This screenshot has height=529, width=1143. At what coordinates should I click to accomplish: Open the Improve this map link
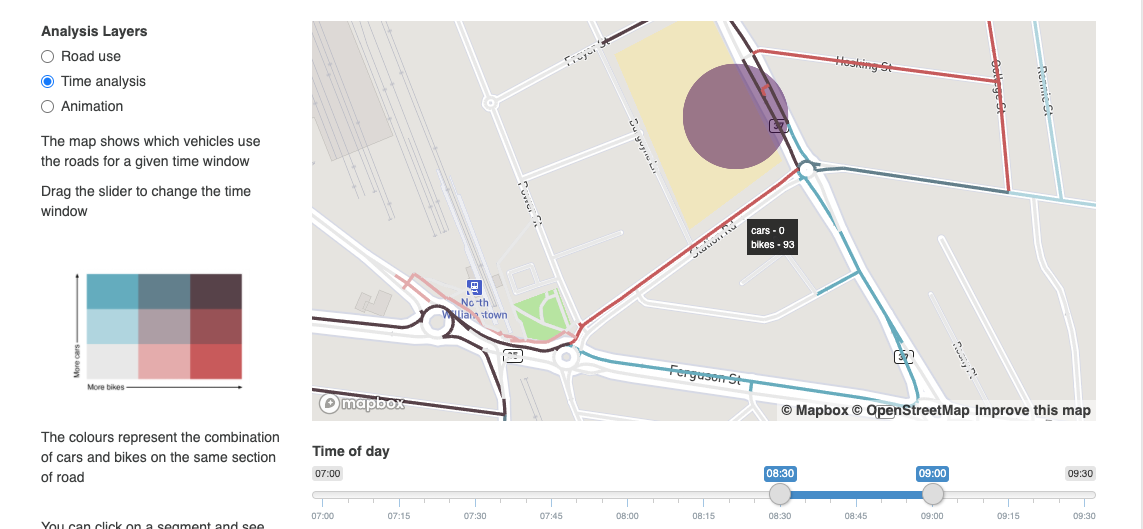click(1033, 410)
